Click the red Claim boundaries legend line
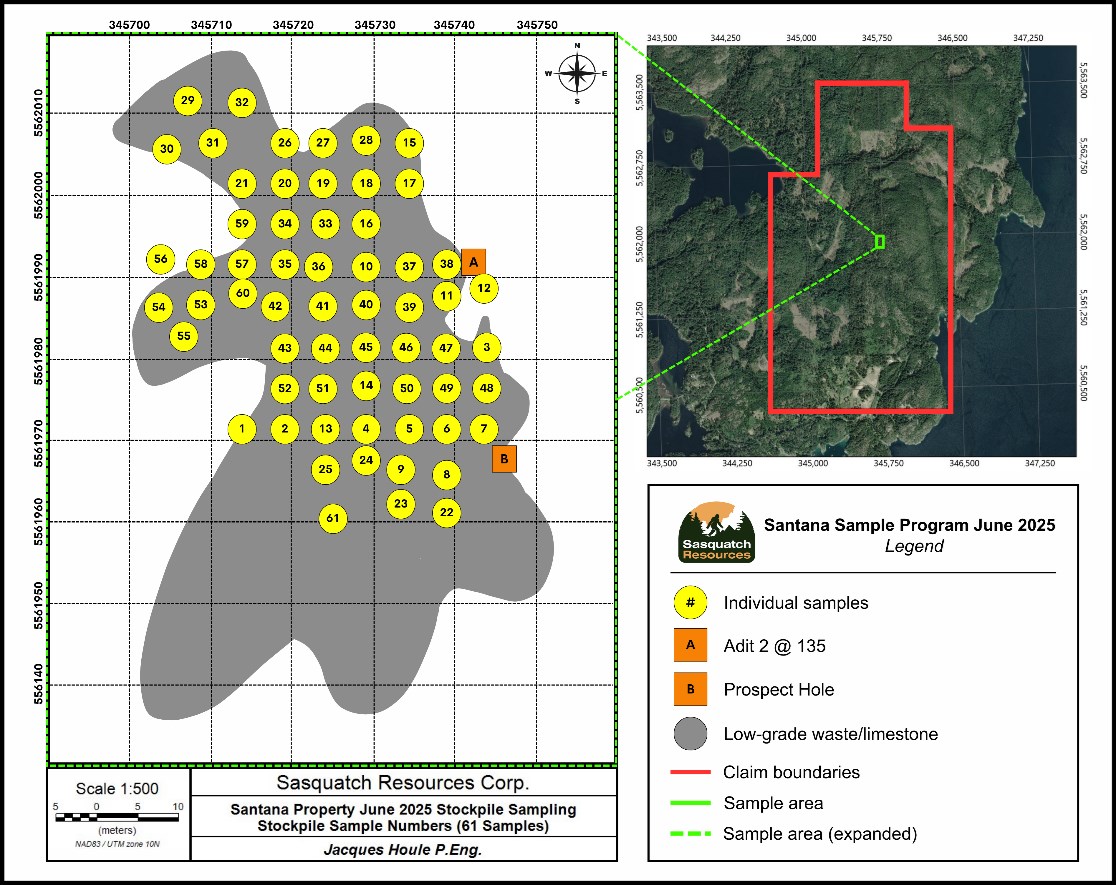The image size is (1116, 885). click(690, 773)
